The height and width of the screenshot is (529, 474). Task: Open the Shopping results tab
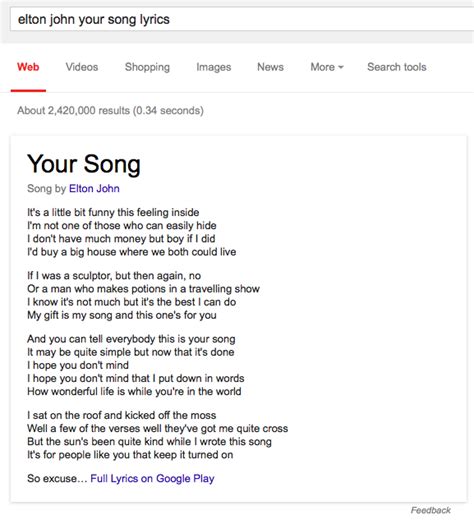click(x=147, y=67)
